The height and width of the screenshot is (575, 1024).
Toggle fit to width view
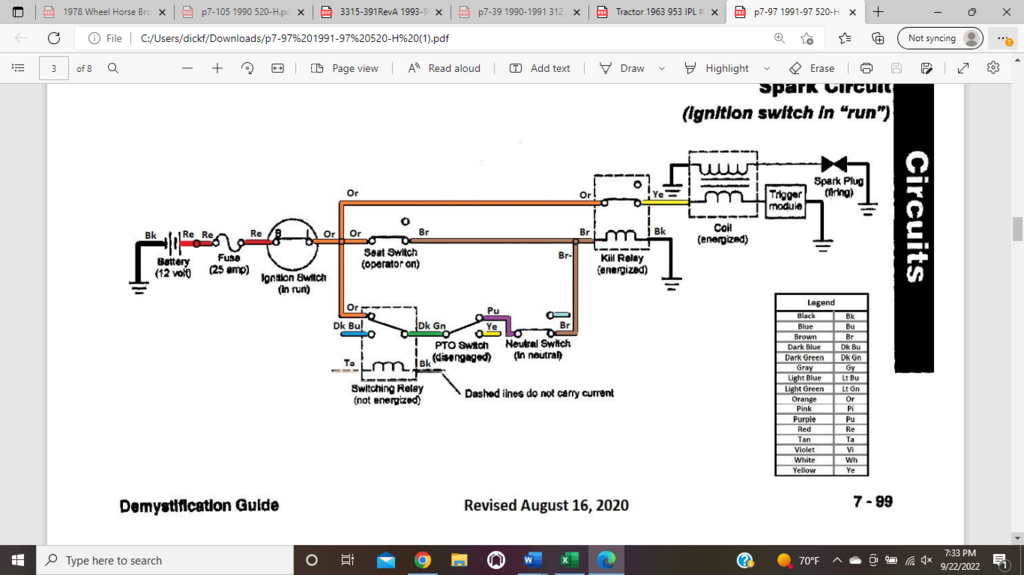pos(278,68)
